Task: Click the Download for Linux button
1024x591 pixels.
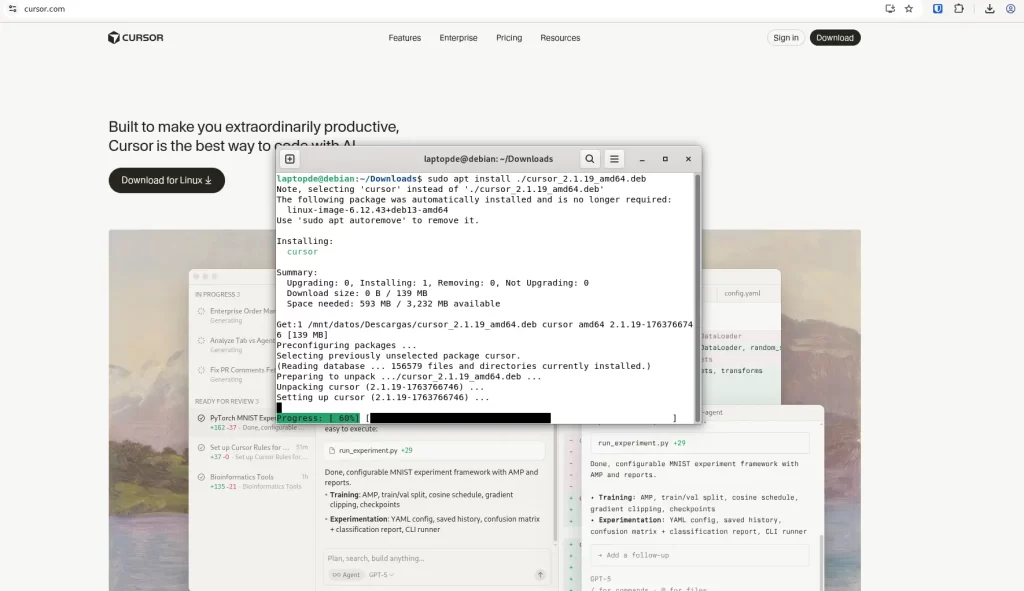Action: [167, 180]
